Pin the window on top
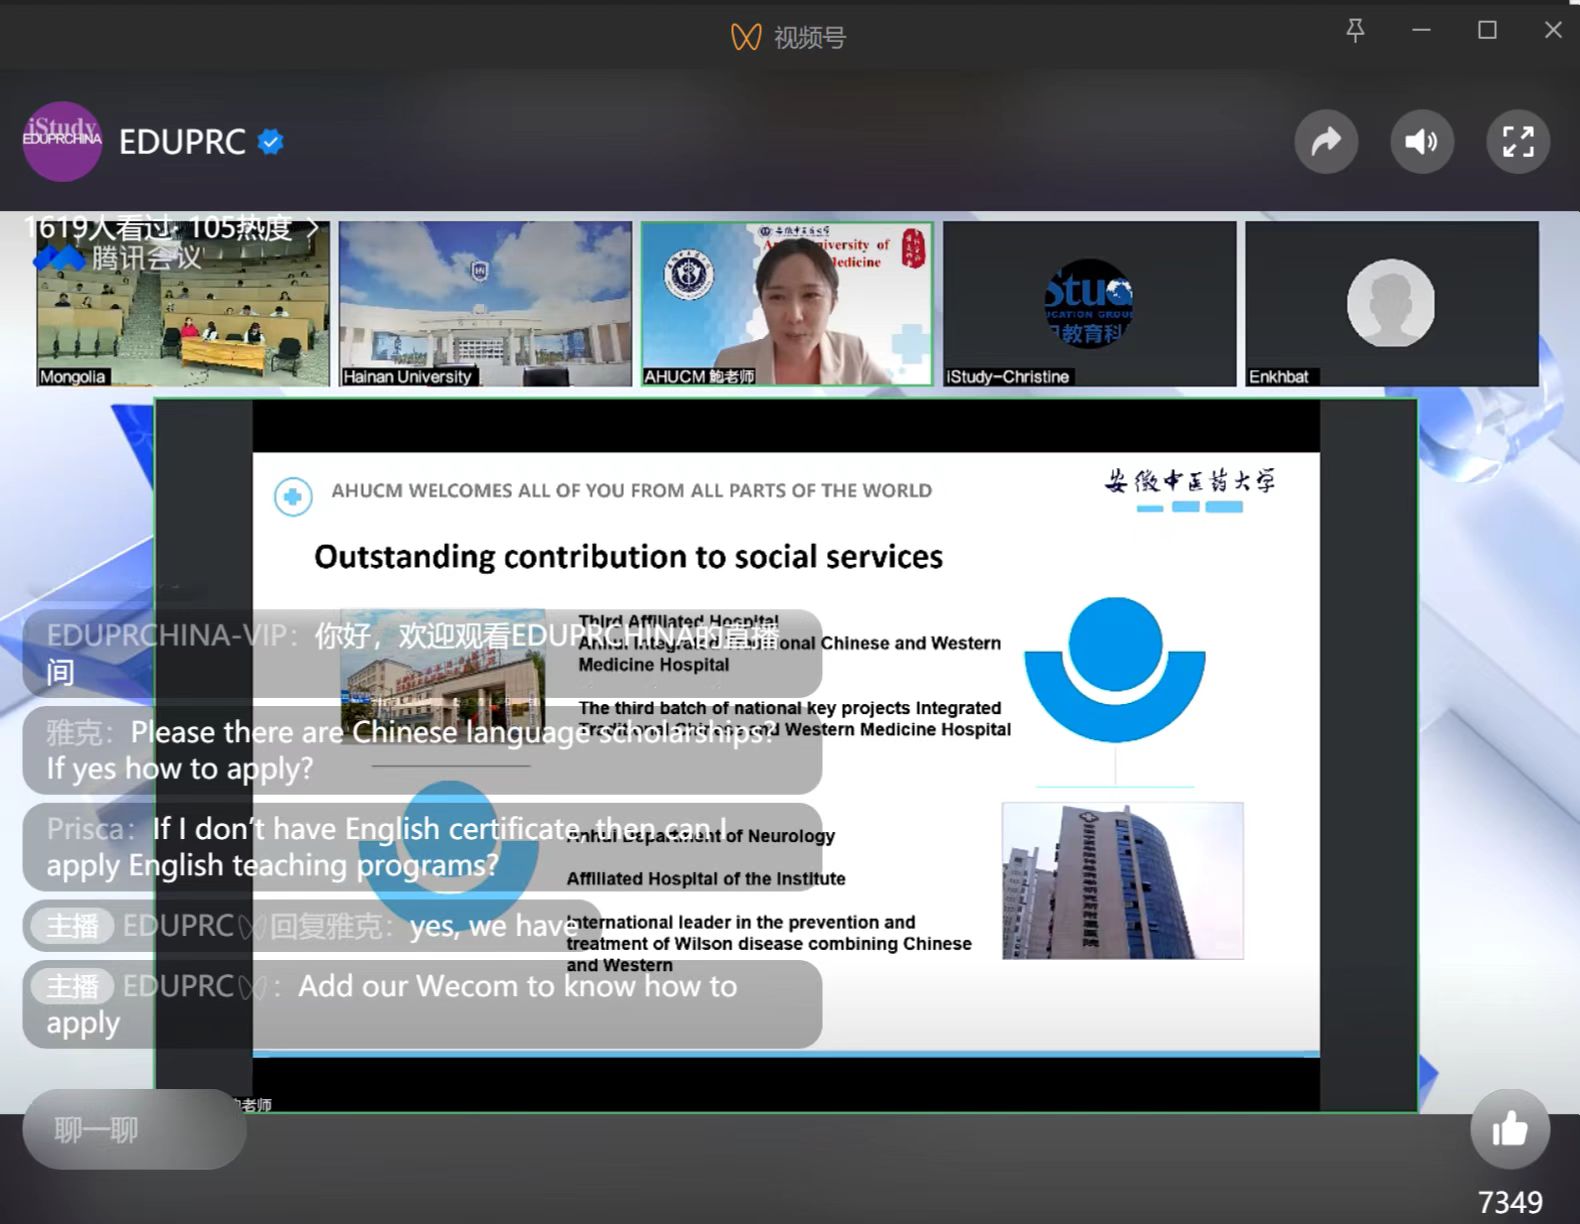This screenshot has width=1580, height=1224. coord(1355,31)
